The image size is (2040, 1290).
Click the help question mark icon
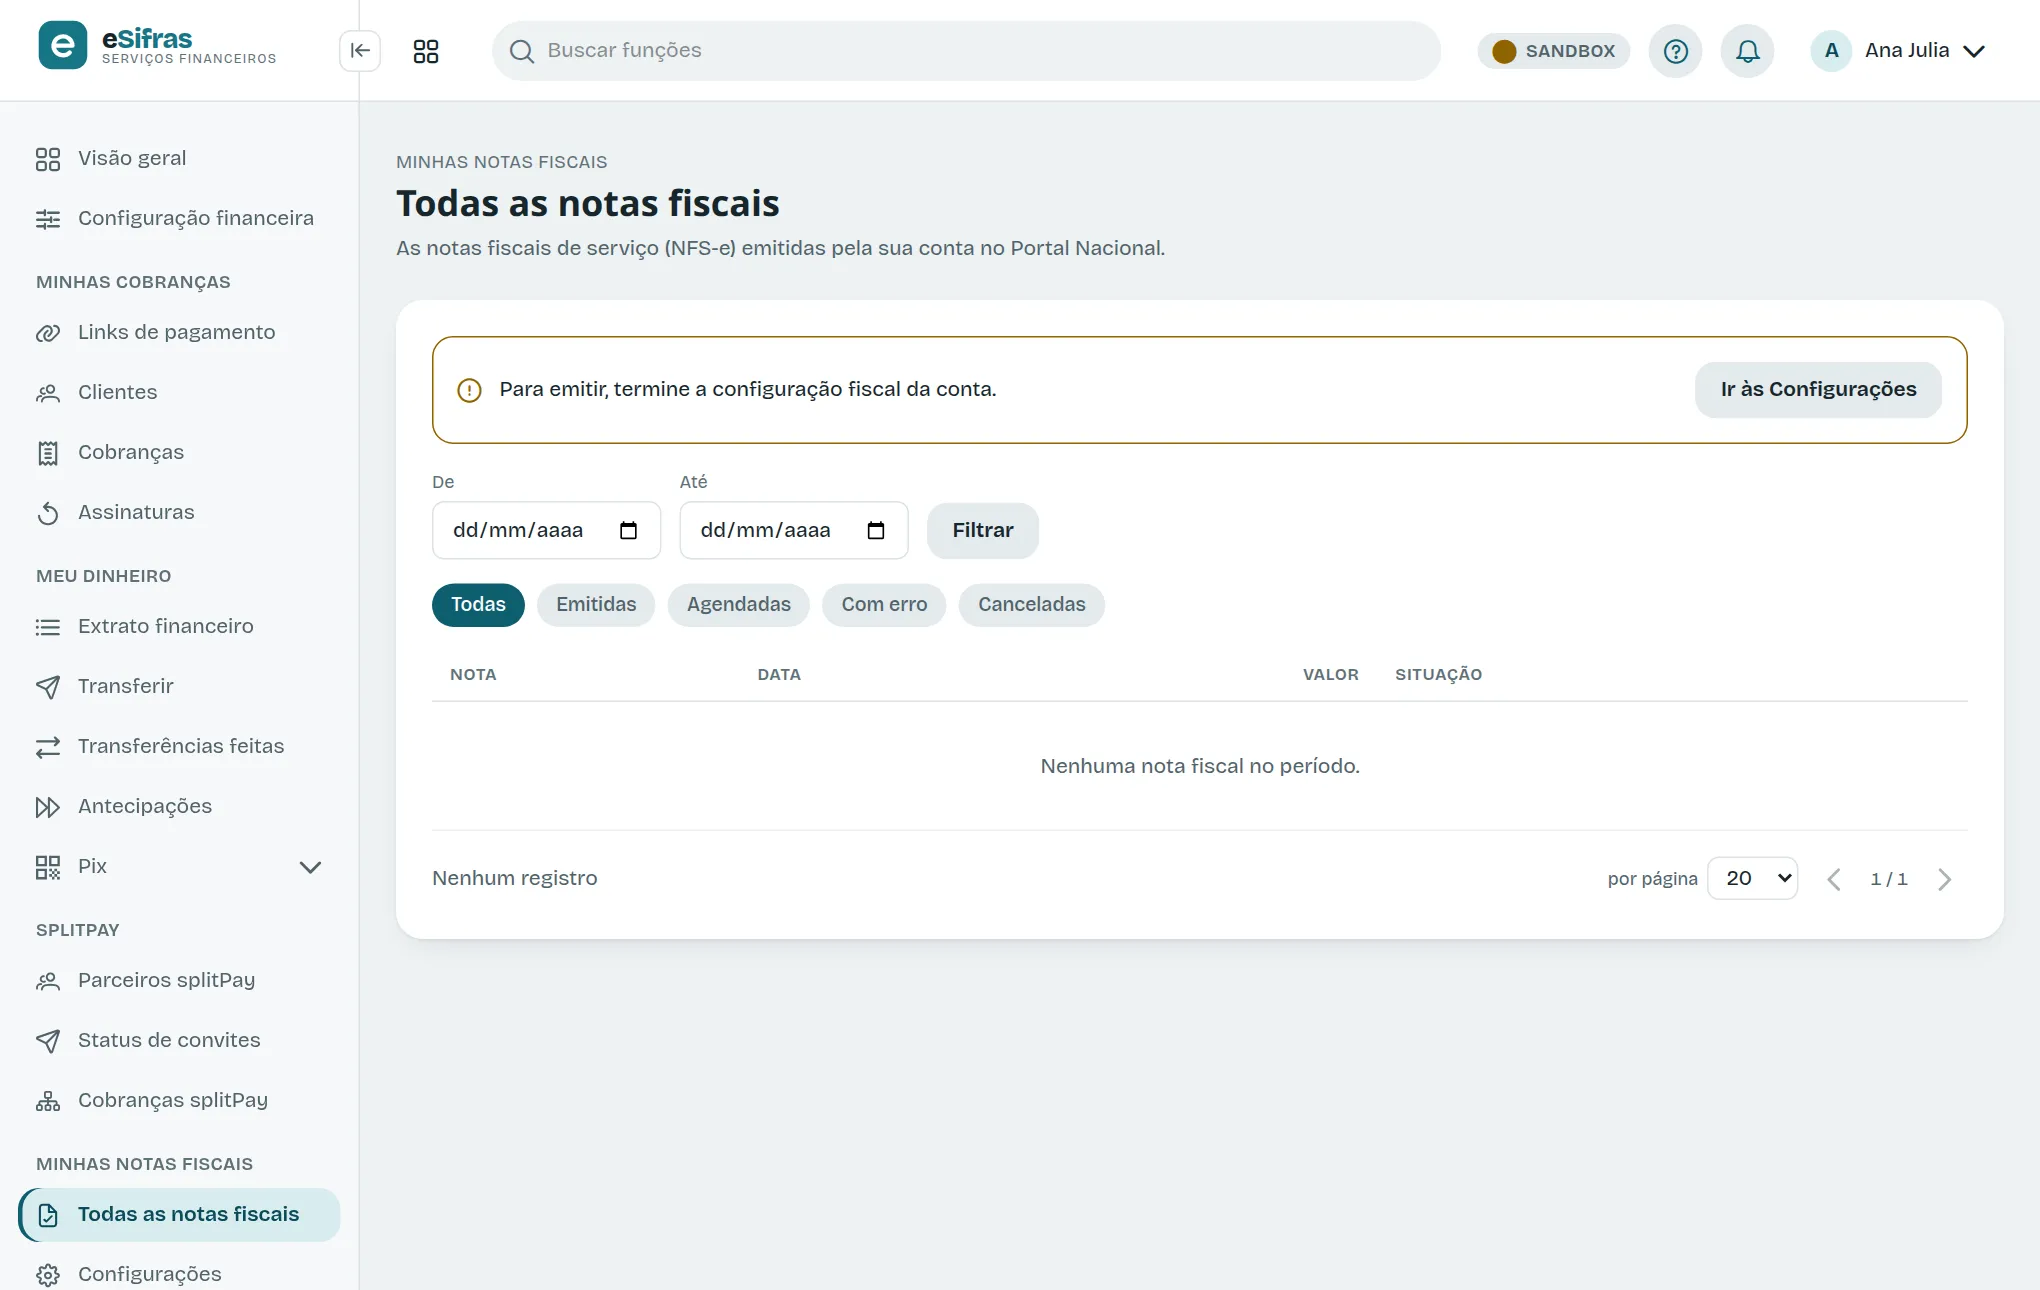tap(1676, 51)
